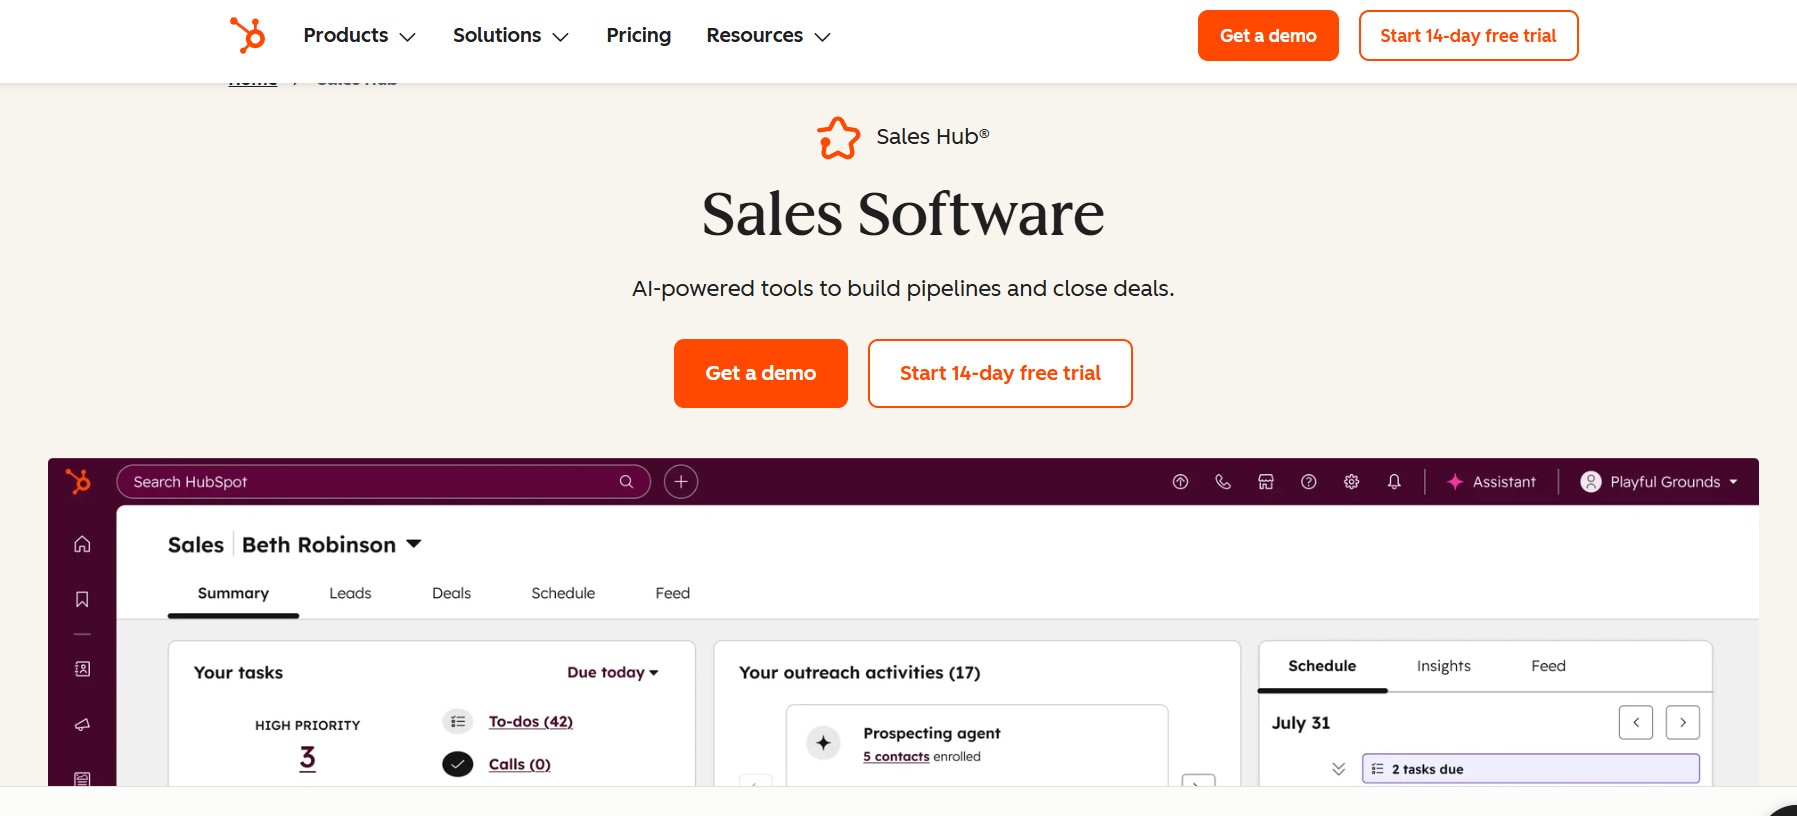Open the To-dos (42) link
The width and height of the screenshot is (1797, 816).
(530, 721)
